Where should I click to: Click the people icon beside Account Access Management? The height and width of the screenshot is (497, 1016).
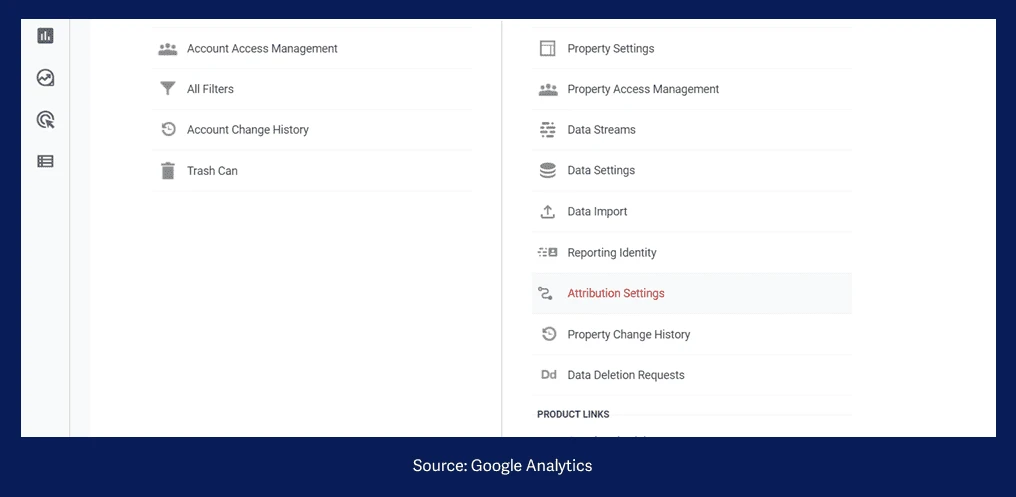167,49
